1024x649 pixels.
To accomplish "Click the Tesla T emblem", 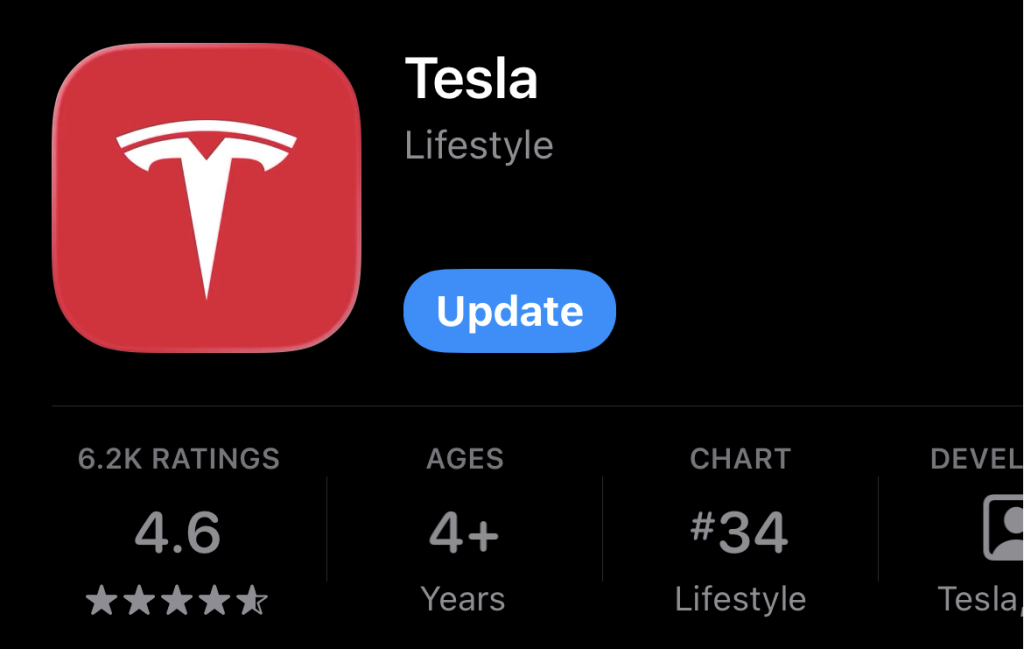I will pos(207,196).
